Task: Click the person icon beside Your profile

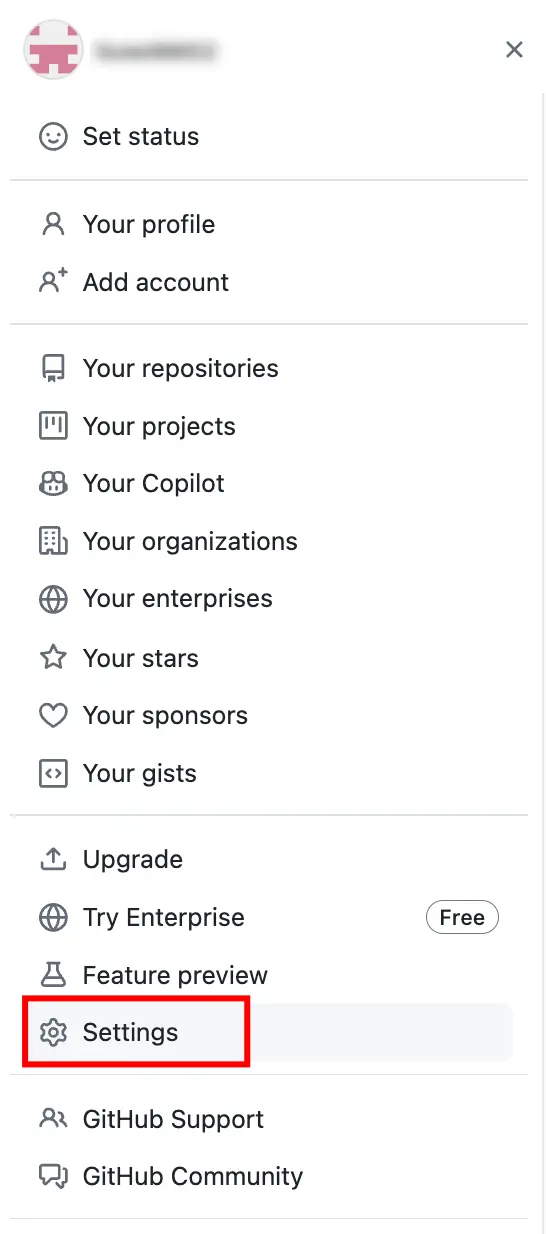Action: [53, 224]
